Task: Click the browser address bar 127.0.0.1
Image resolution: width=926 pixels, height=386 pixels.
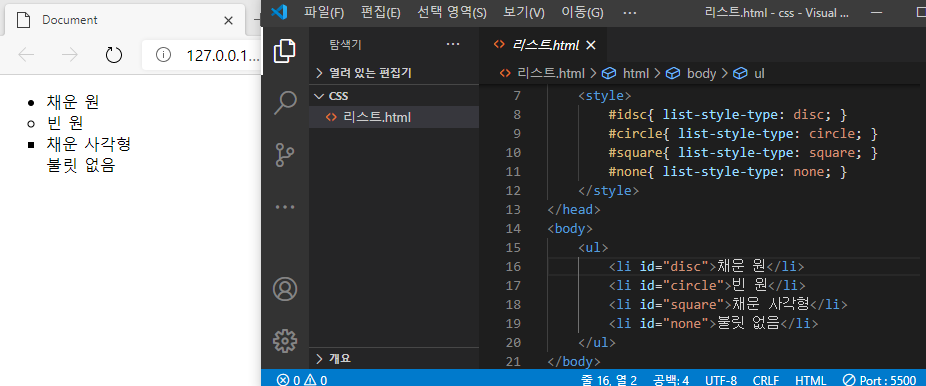Action: 223,55
